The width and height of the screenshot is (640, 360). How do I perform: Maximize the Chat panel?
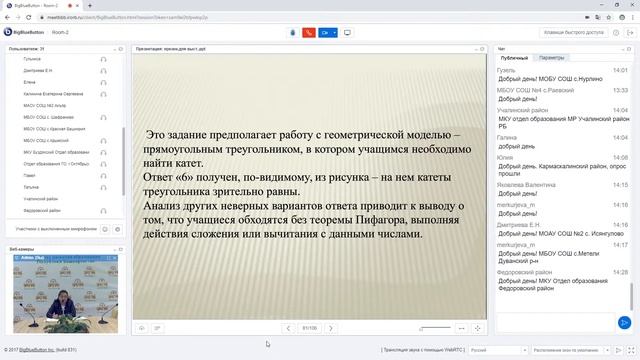[629, 49]
